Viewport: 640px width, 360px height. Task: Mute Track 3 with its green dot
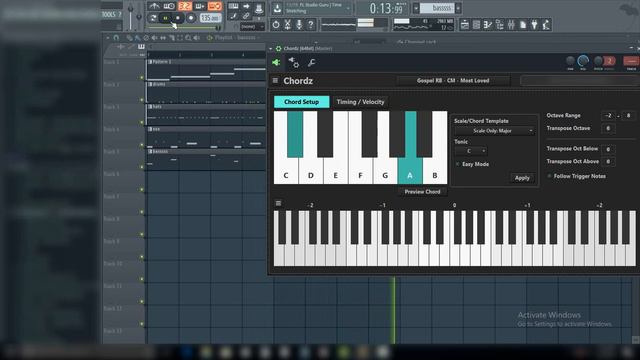click(142, 122)
